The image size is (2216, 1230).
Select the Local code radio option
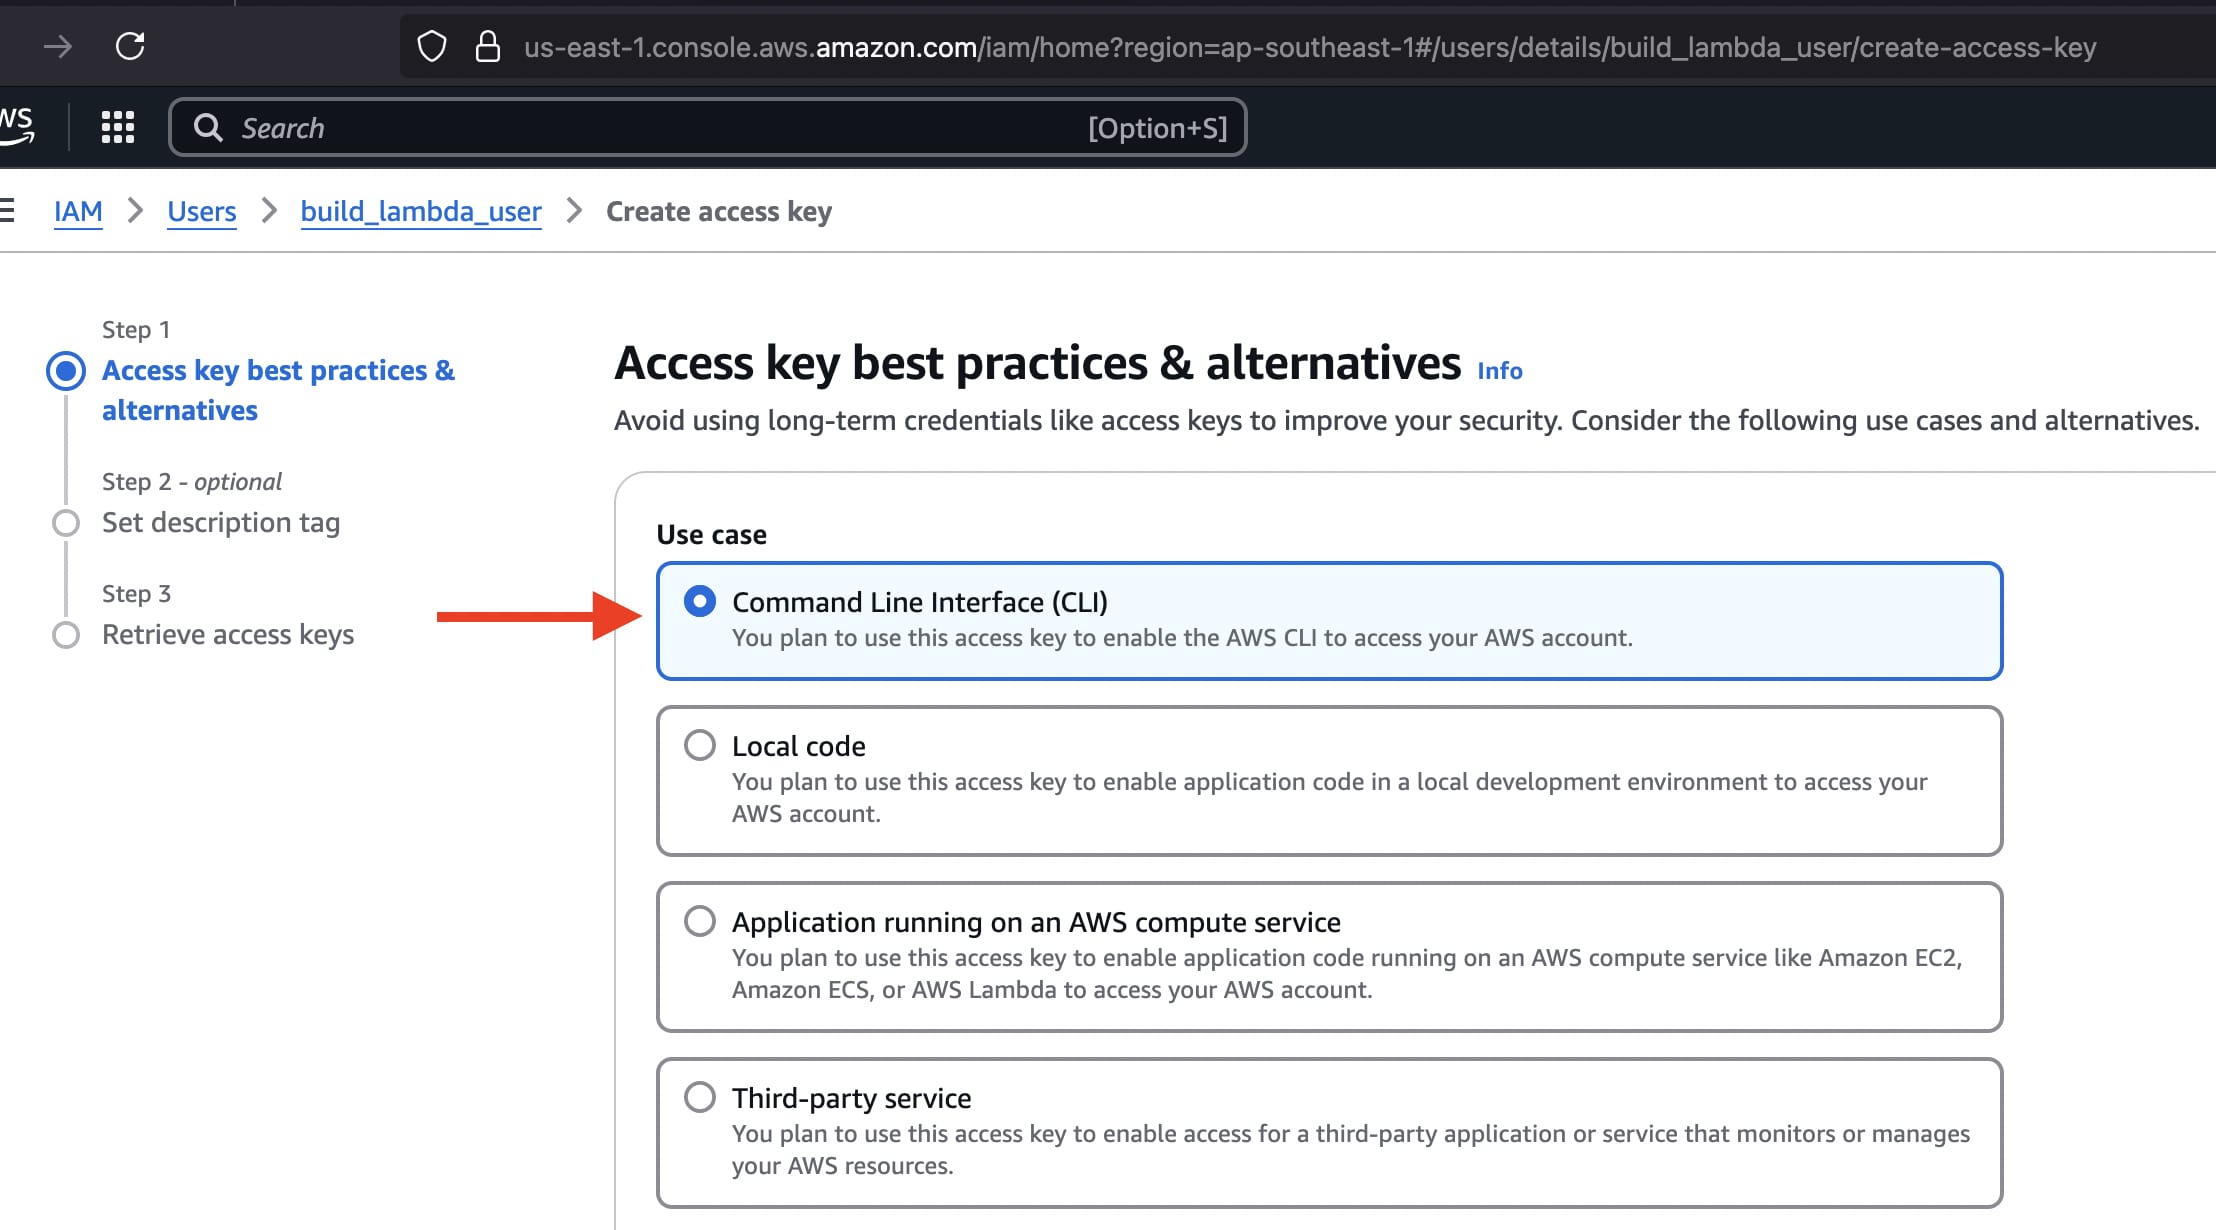tap(700, 745)
